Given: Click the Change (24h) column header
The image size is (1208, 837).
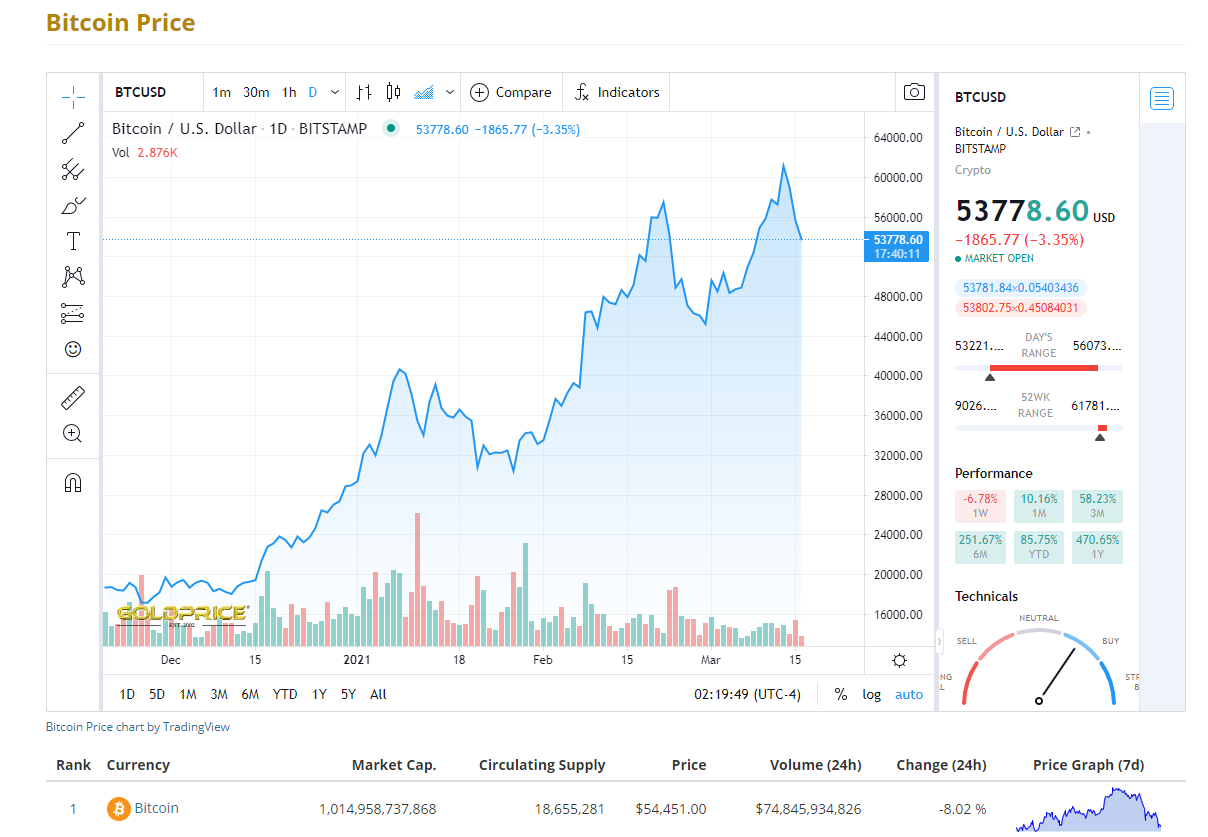Looking at the screenshot, I should pos(941,765).
